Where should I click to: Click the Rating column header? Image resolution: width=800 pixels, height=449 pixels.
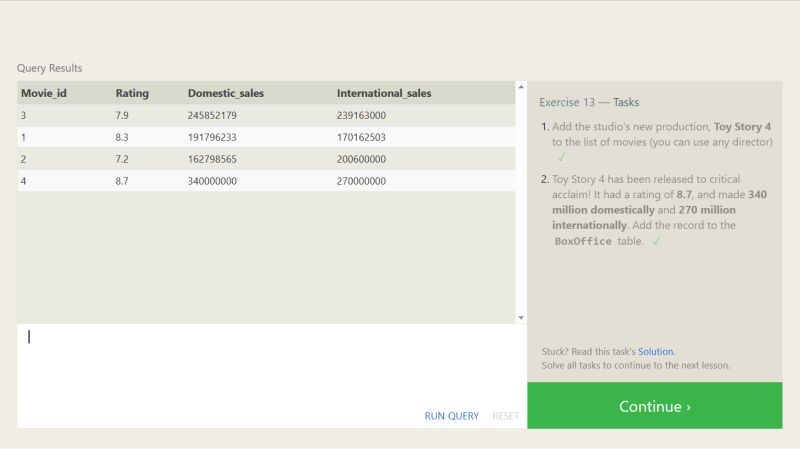pos(132,93)
